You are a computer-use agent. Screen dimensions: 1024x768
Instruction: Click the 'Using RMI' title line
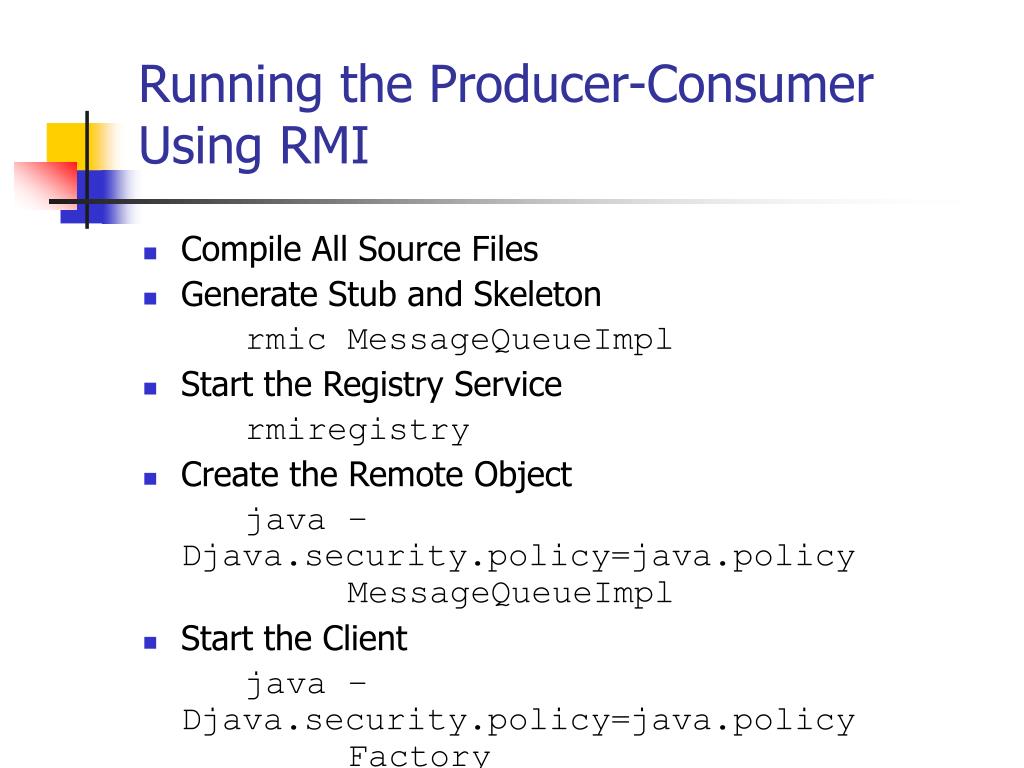pyautogui.click(x=254, y=146)
